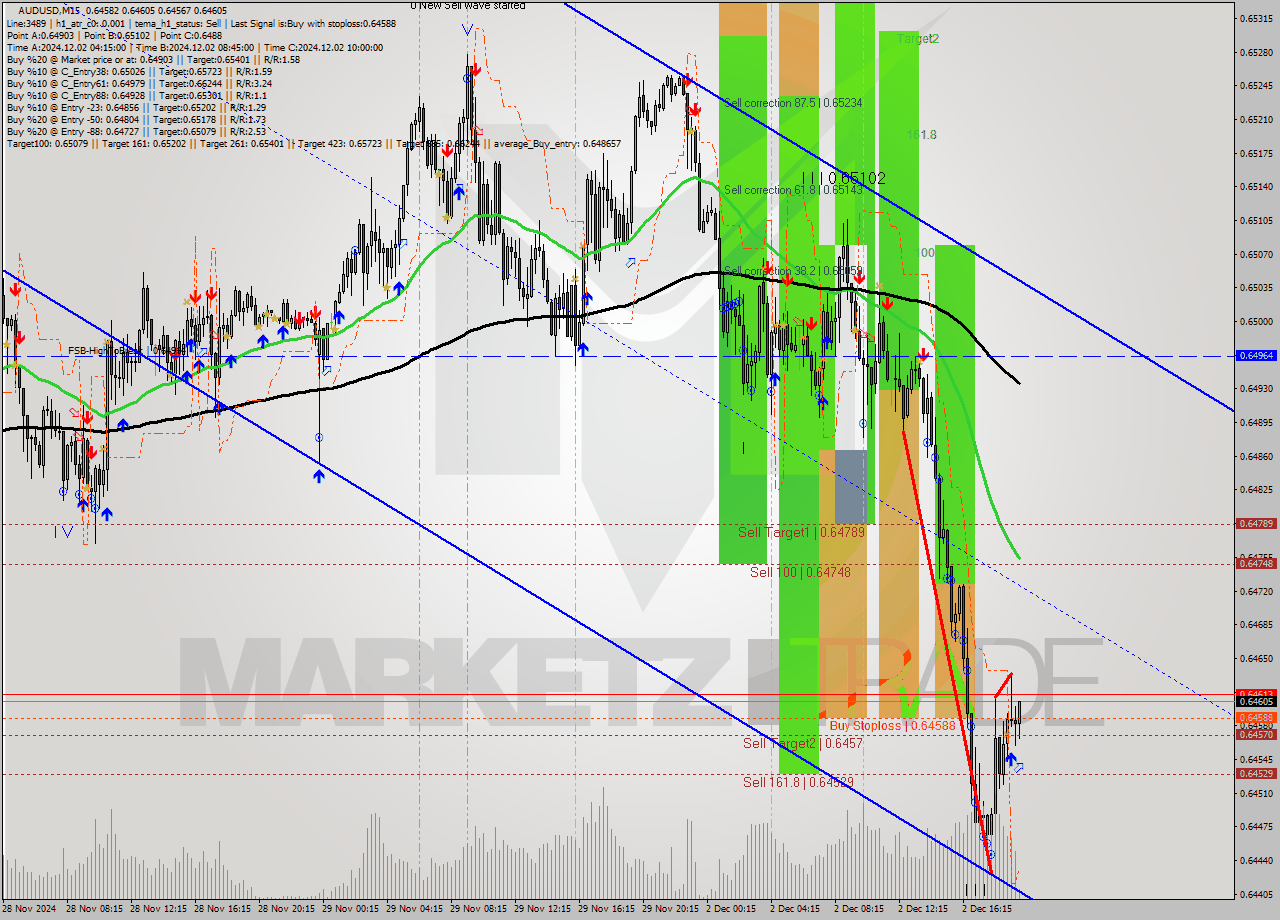Image resolution: width=1280 pixels, height=920 pixels.
Task: Click the '29 Nov 04:15' time axis label
Action: (415, 909)
